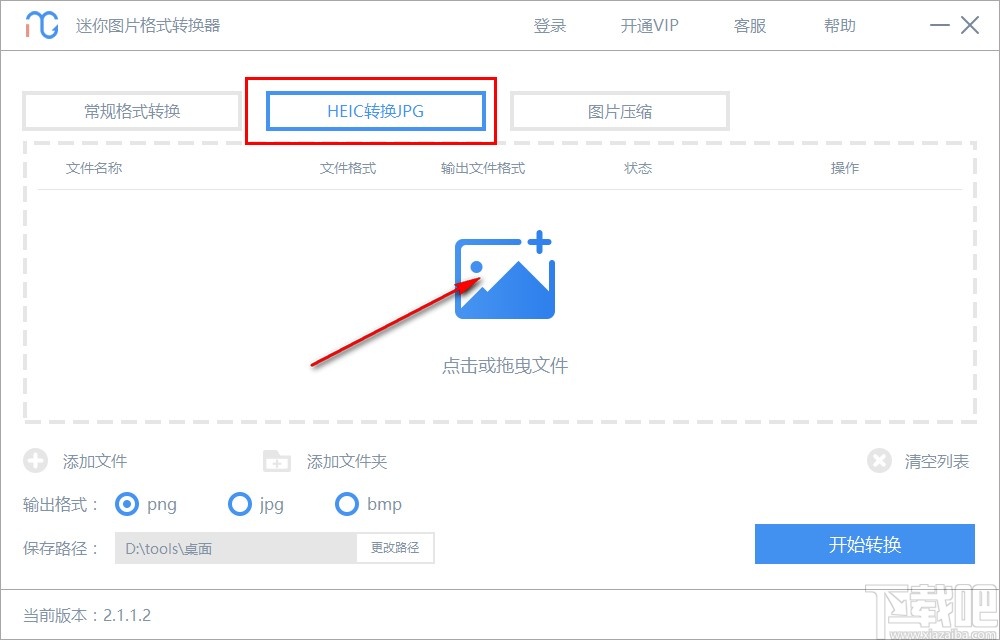Open the 登录 login option
The height and width of the screenshot is (640, 1000).
point(549,25)
